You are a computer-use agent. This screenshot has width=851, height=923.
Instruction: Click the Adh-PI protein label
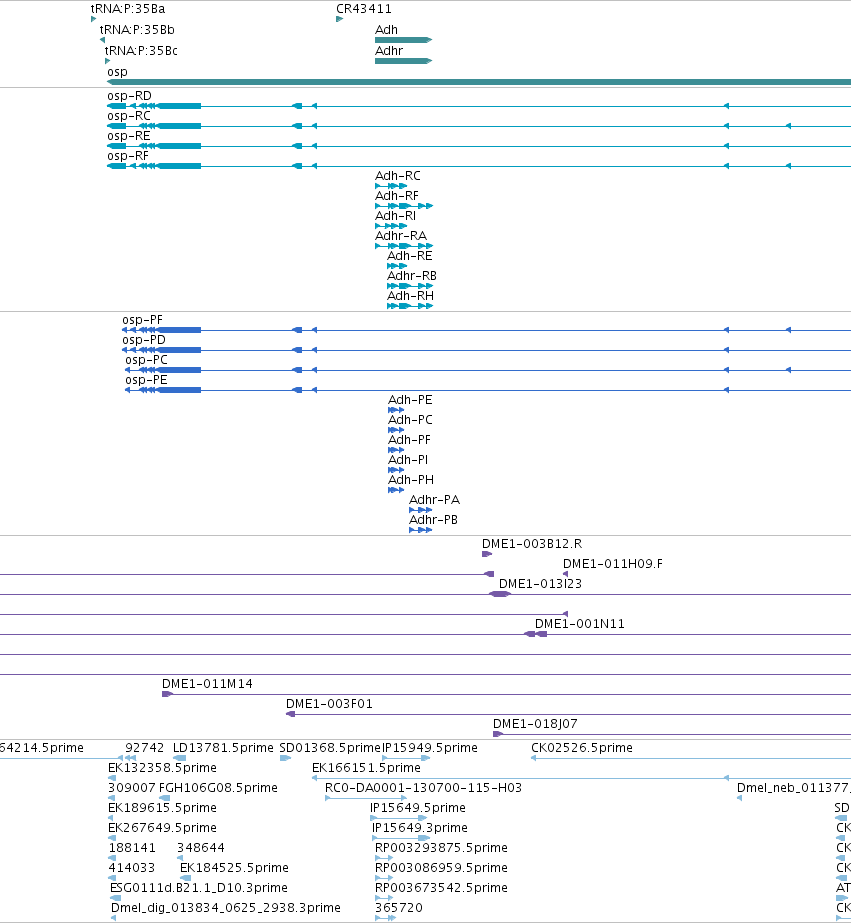click(x=408, y=460)
